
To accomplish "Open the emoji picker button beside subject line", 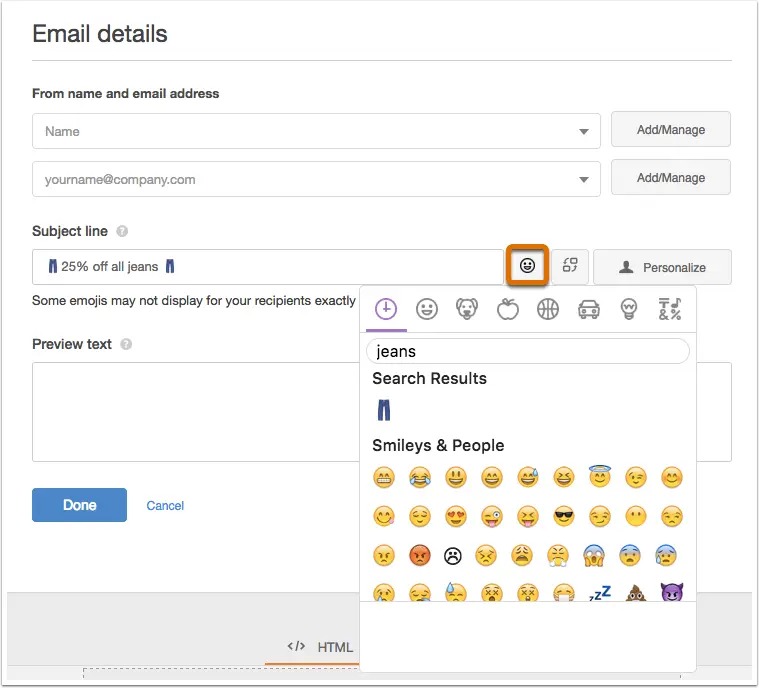I will point(527,265).
